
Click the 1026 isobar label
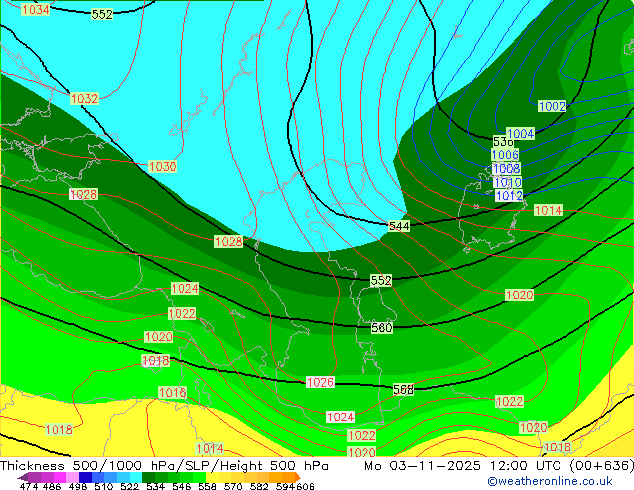pyautogui.click(x=320, y=382)
